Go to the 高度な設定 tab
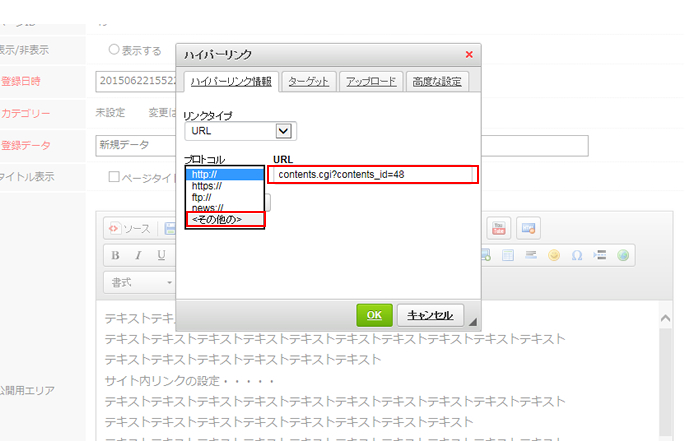This screenshot has height=441, width=685. coord(436,81)
